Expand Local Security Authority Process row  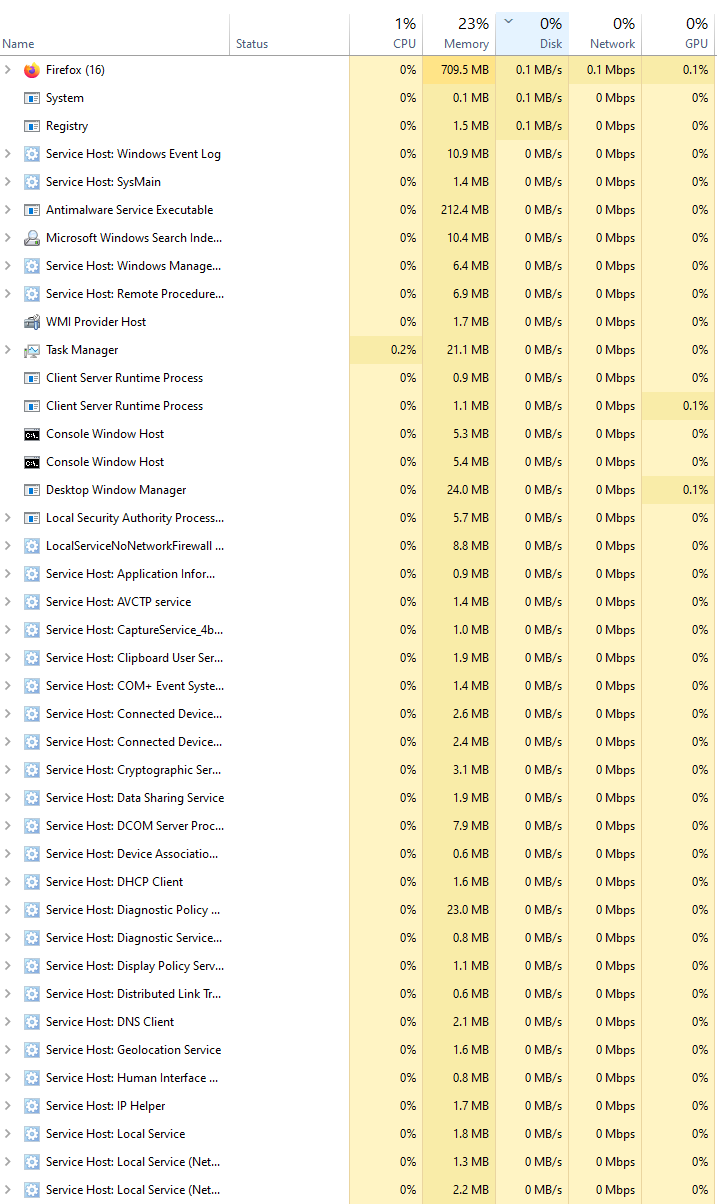(x=8, y=518)
